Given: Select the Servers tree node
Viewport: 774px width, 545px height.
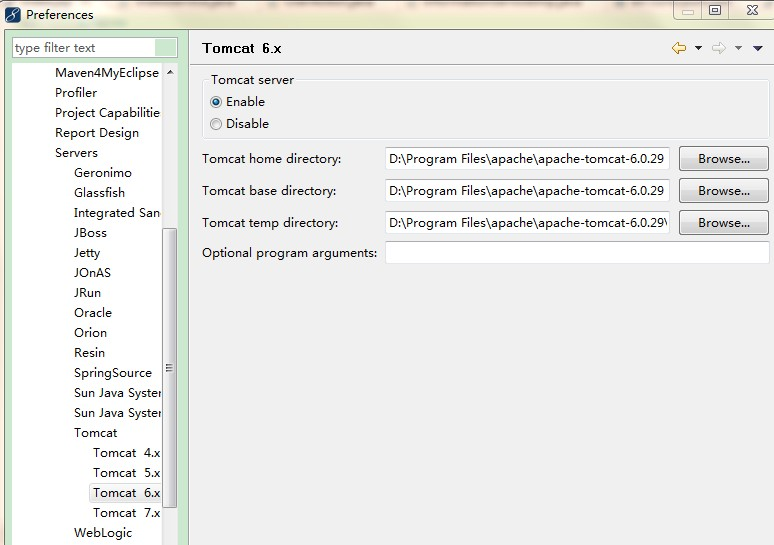Looking at the screenshot, I should pyautogui.click(x=77, y=153).
